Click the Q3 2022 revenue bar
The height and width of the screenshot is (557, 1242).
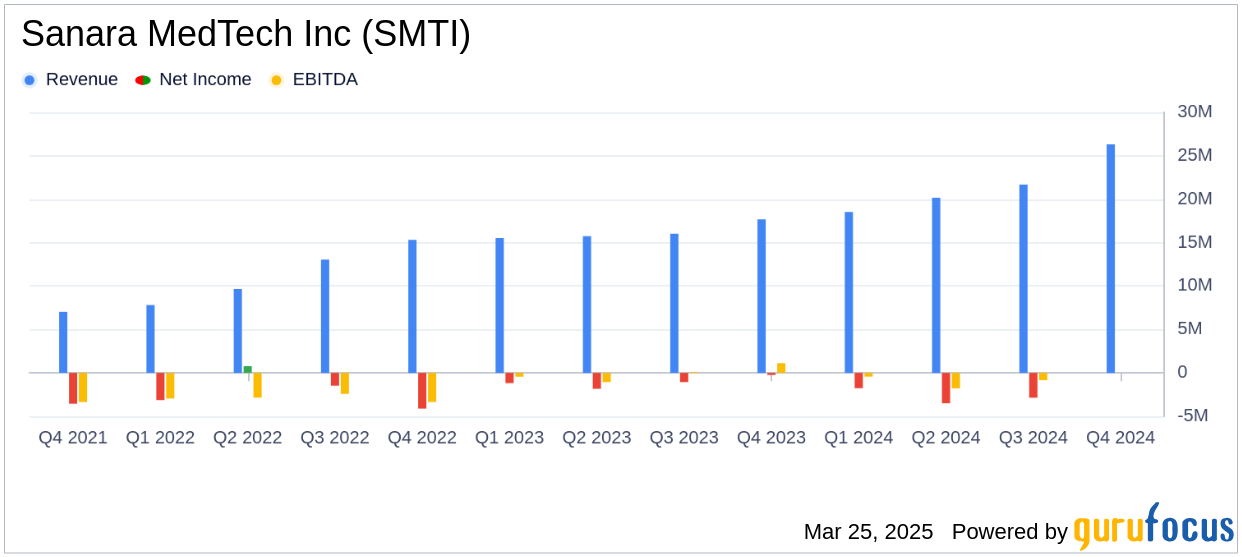[325, 316]
